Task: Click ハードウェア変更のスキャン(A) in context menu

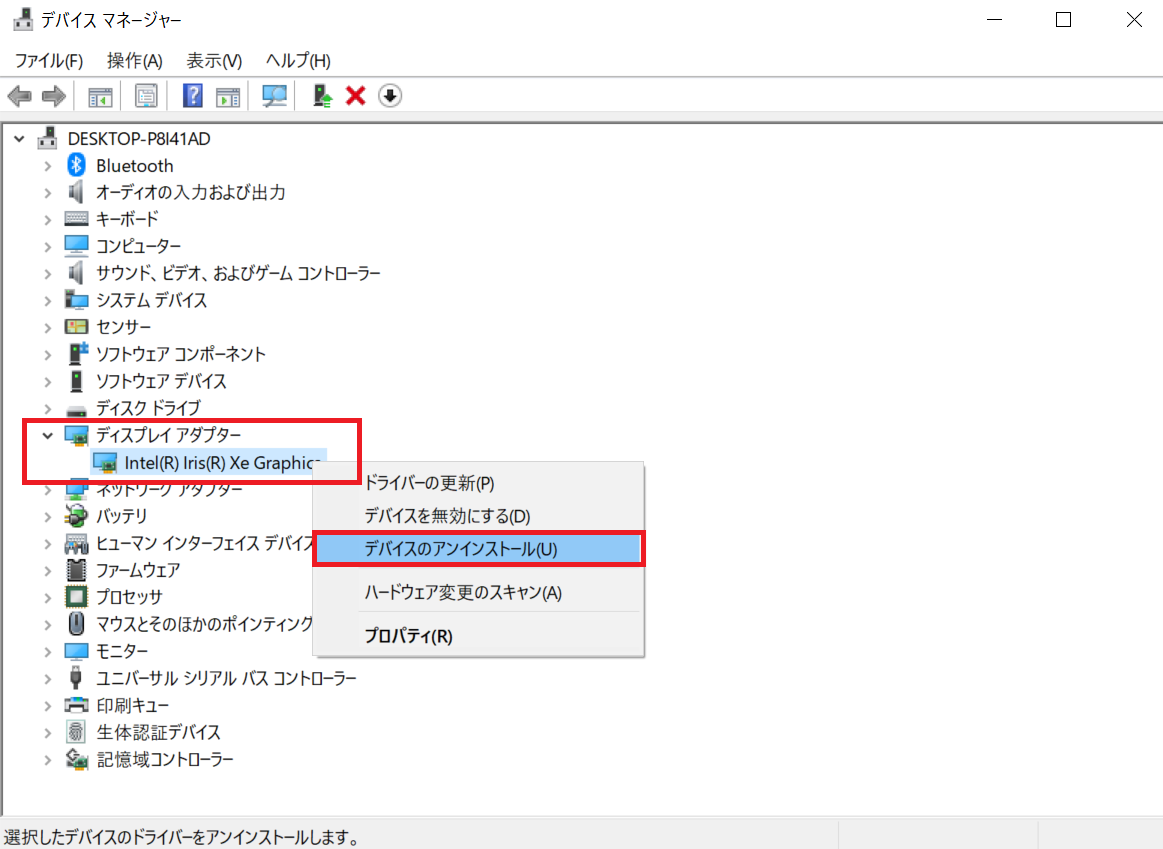Action: [x=462, y=593]
